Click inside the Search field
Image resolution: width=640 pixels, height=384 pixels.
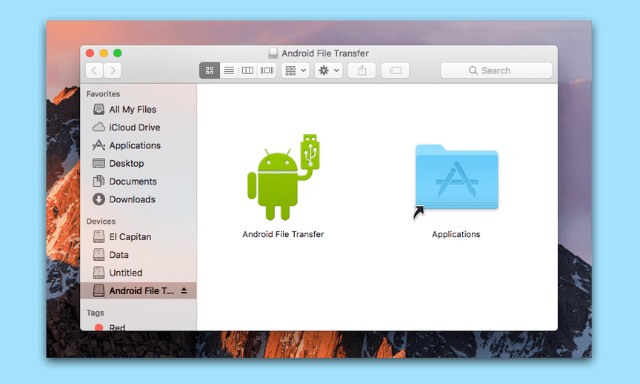(496, 71)
